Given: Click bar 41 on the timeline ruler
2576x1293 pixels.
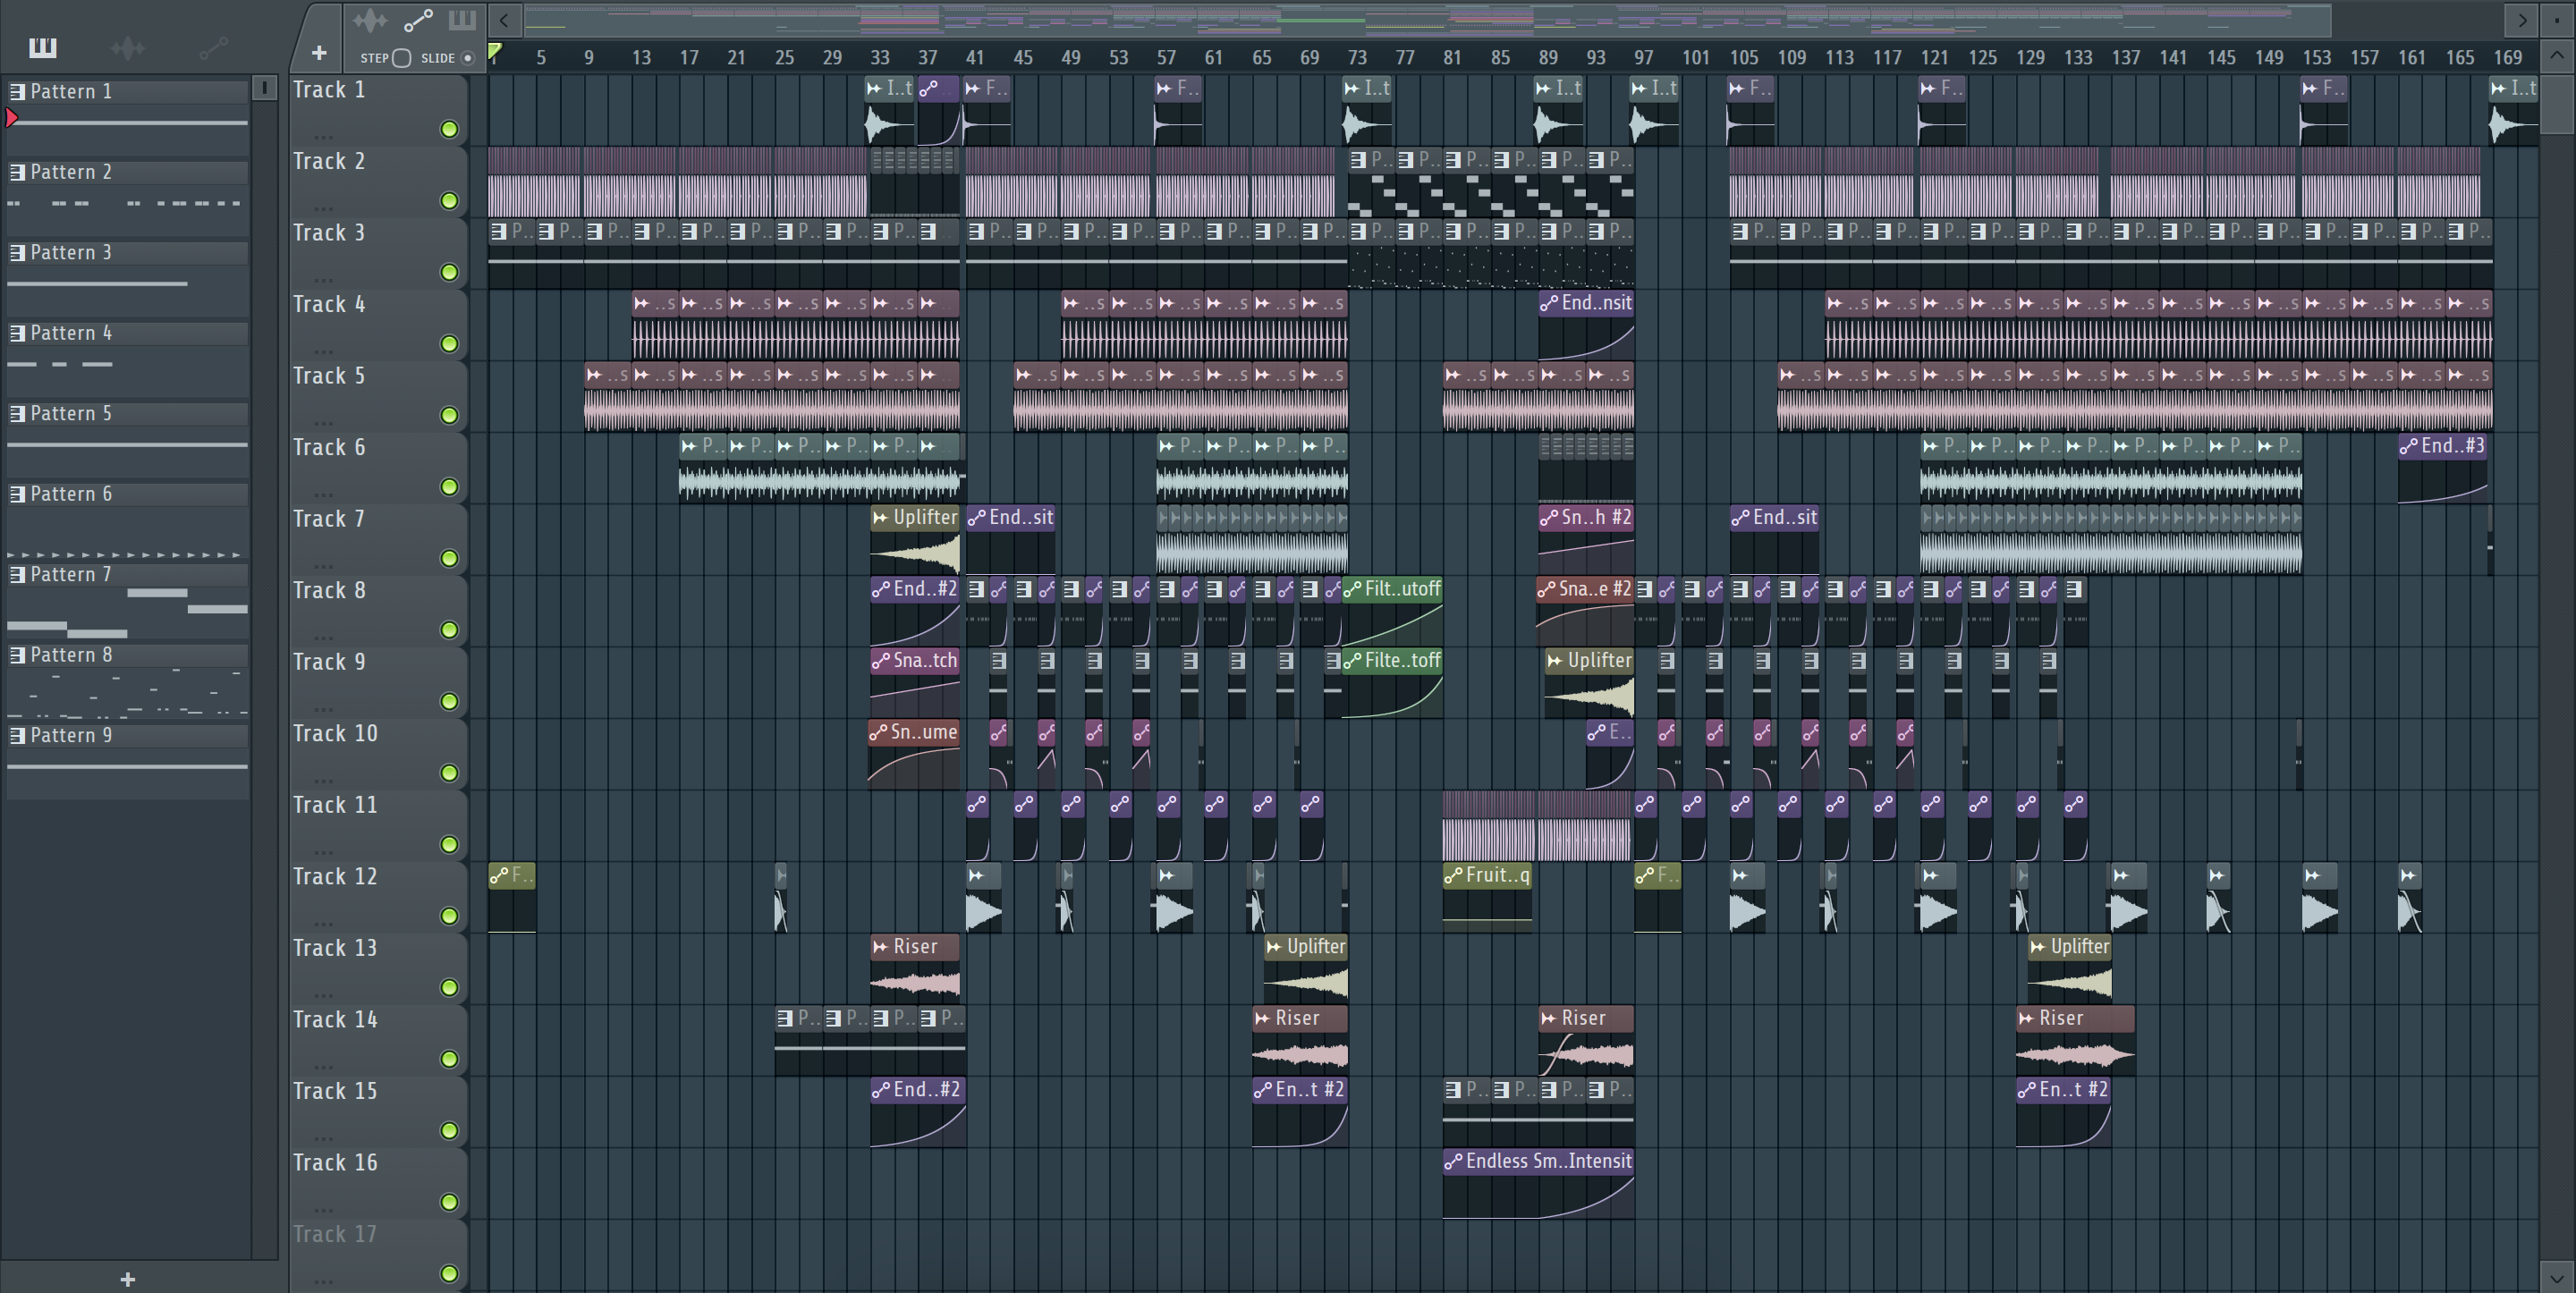Looking at the screenshot, I should [975, 58].
